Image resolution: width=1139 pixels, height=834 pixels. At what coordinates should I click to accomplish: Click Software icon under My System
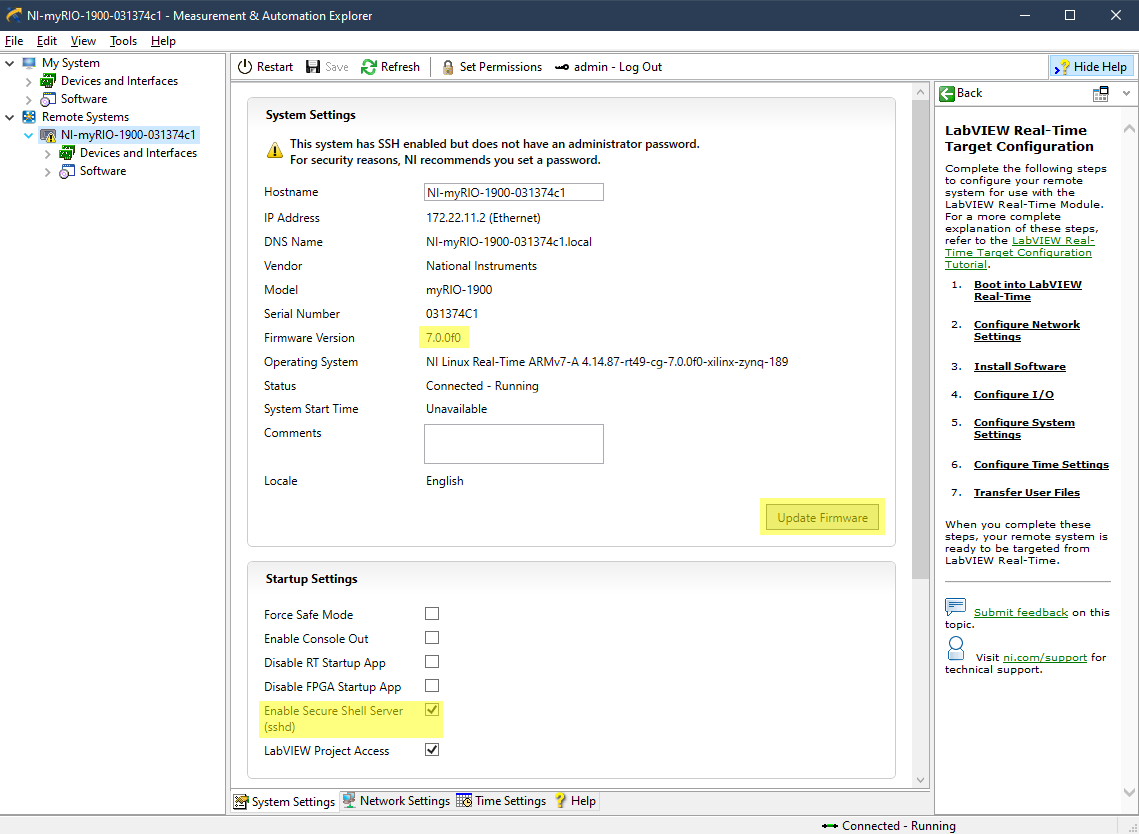(48, 99)
